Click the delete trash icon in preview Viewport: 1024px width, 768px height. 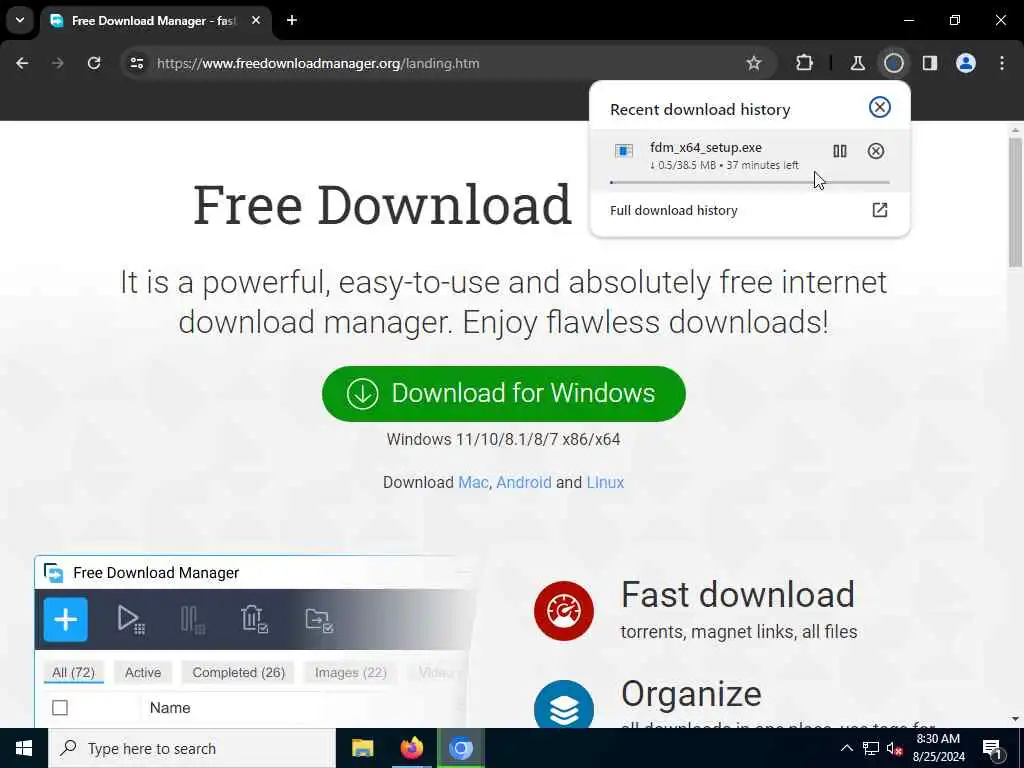(x=254, y=619)
